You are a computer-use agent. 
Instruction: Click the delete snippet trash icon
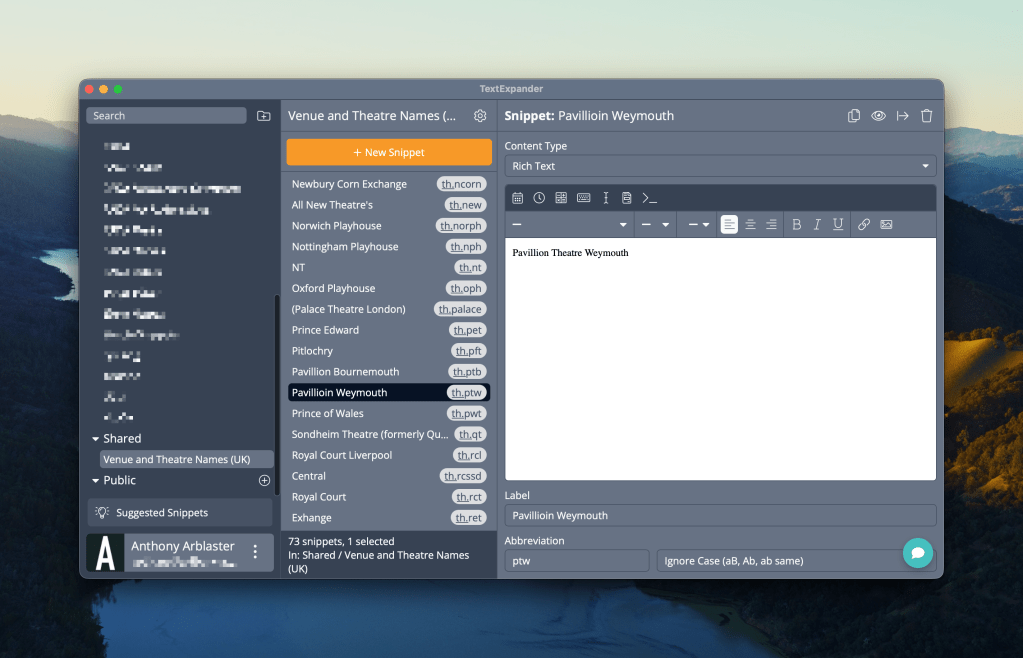(926, 116)
